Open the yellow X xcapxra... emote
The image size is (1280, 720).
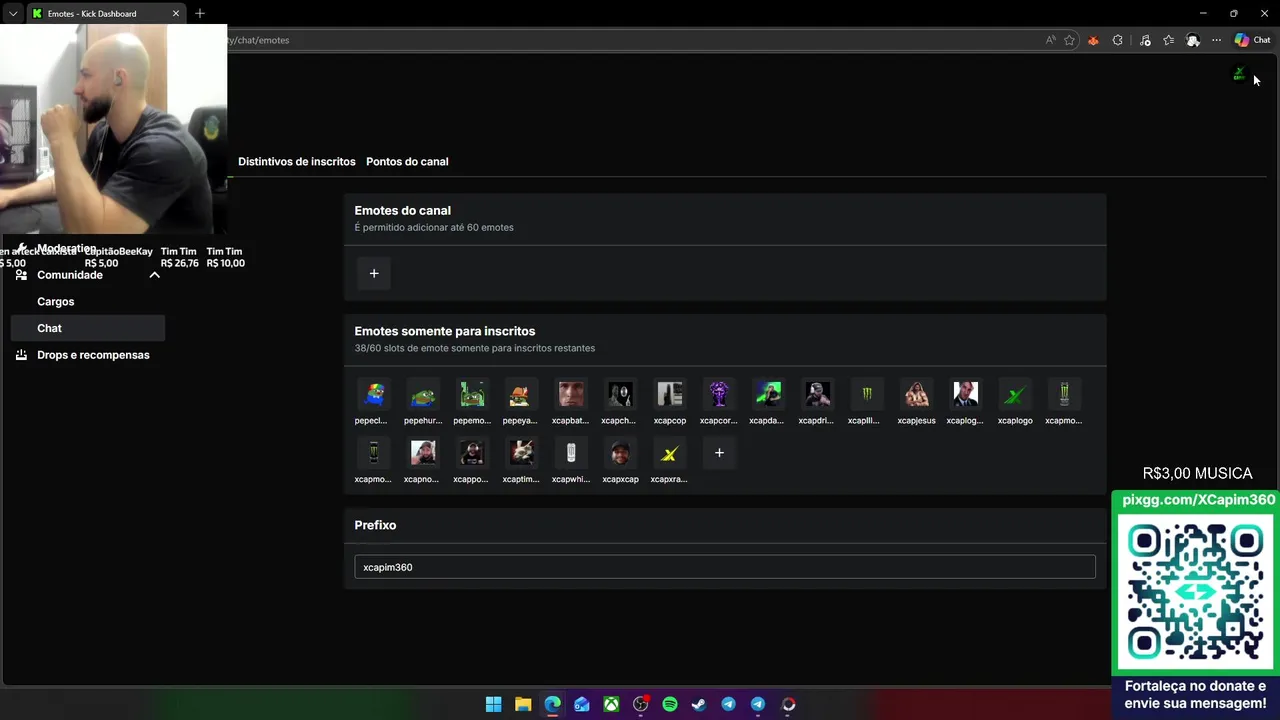click(x=669, y=453)
